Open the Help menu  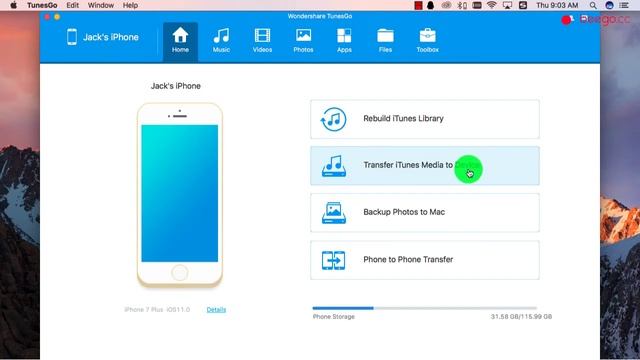coord(130,5)
